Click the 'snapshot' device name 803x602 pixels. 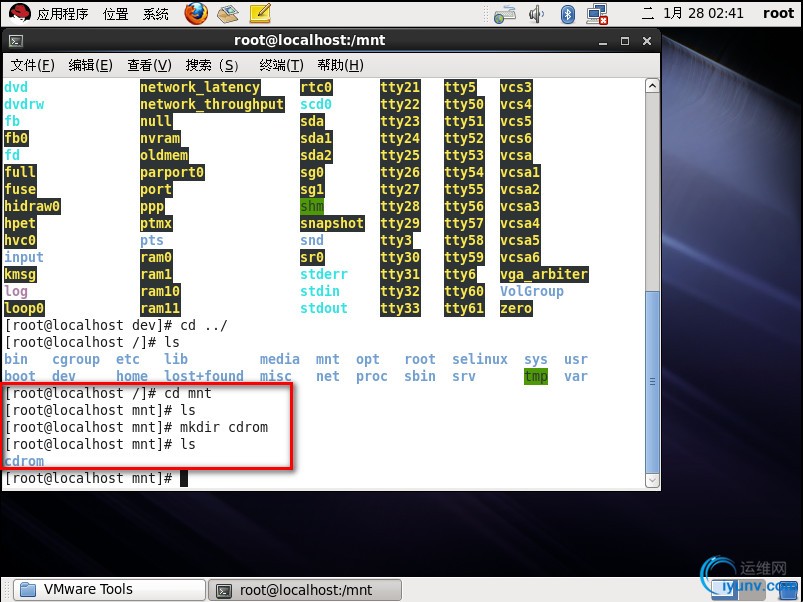click(x=332, y=223)
